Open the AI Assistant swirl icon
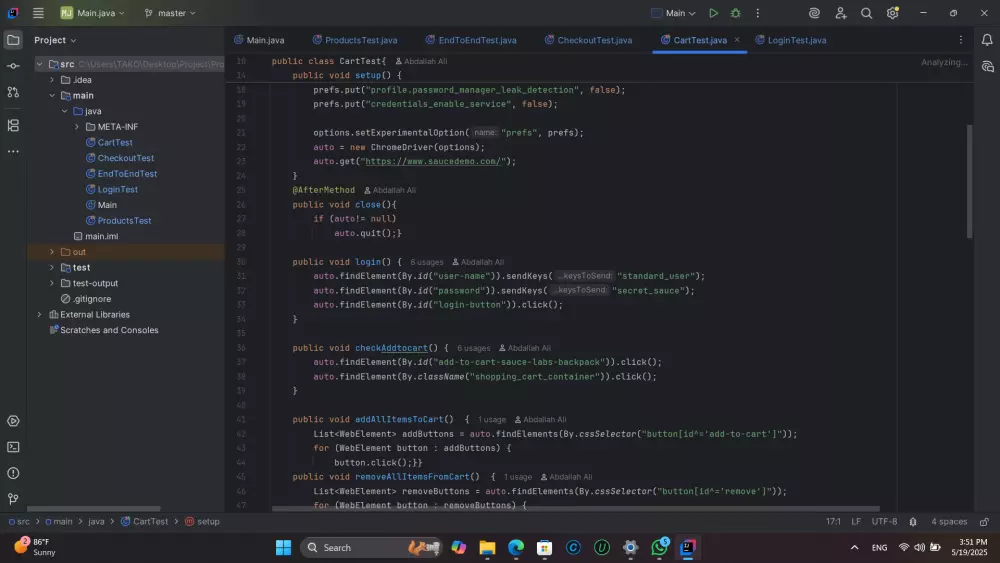Viewport: 1000px width, 563px height. point(814,13)
